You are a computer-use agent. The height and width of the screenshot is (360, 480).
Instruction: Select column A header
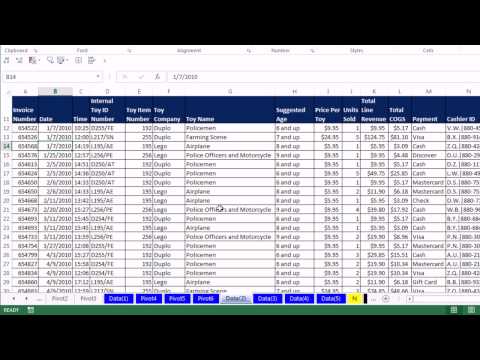pos(25,92)
